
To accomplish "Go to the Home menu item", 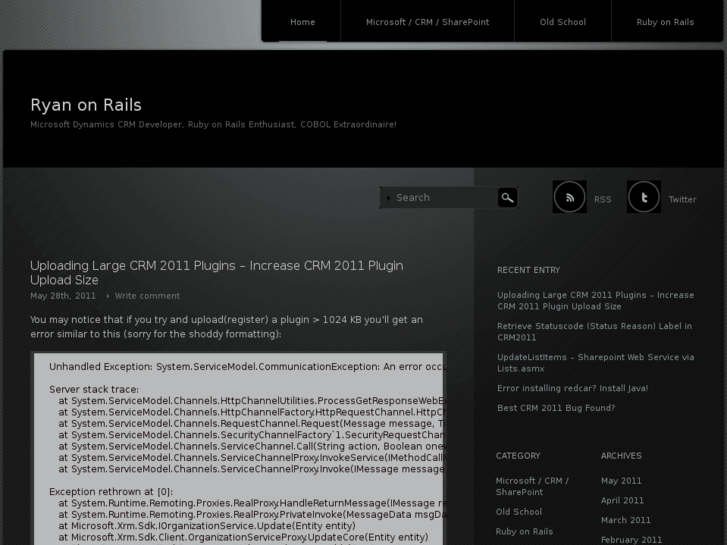I will tap(302, 22).
